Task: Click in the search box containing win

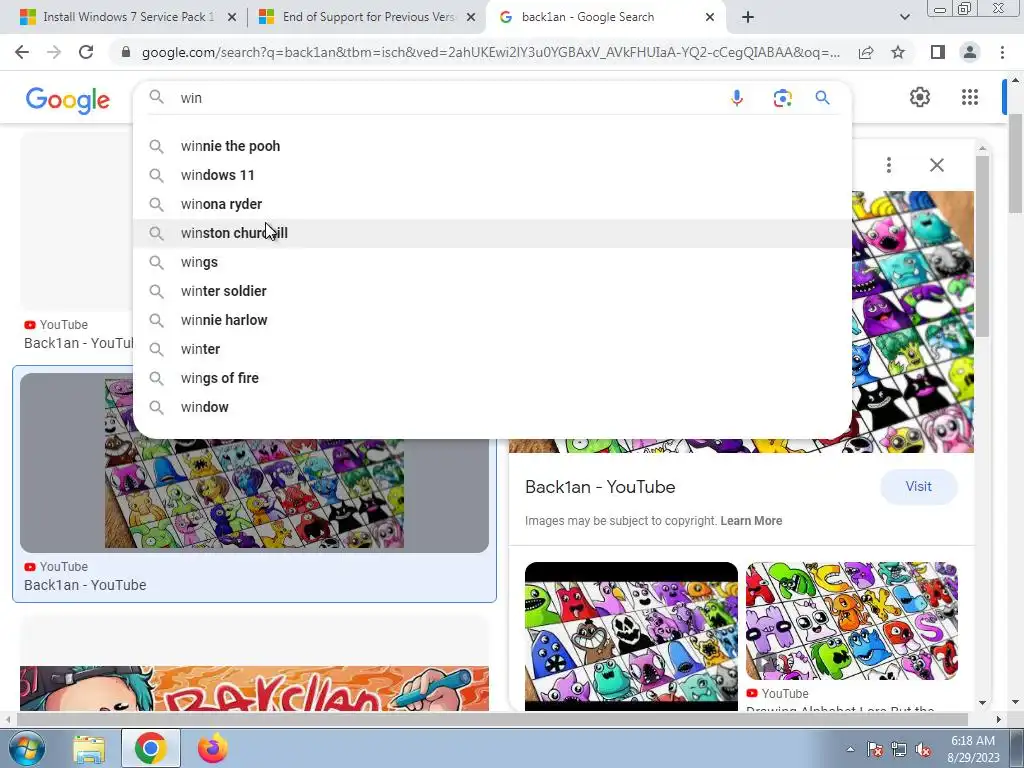Action: 444,98
